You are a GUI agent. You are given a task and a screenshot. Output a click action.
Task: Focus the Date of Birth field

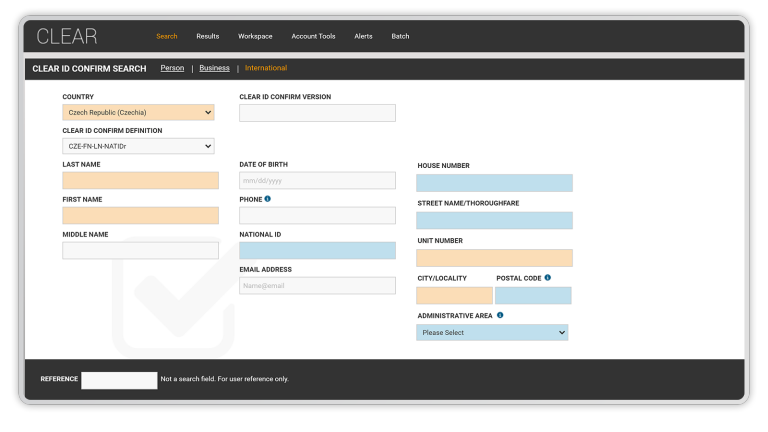pyautogui.click(x=317, y=181)
